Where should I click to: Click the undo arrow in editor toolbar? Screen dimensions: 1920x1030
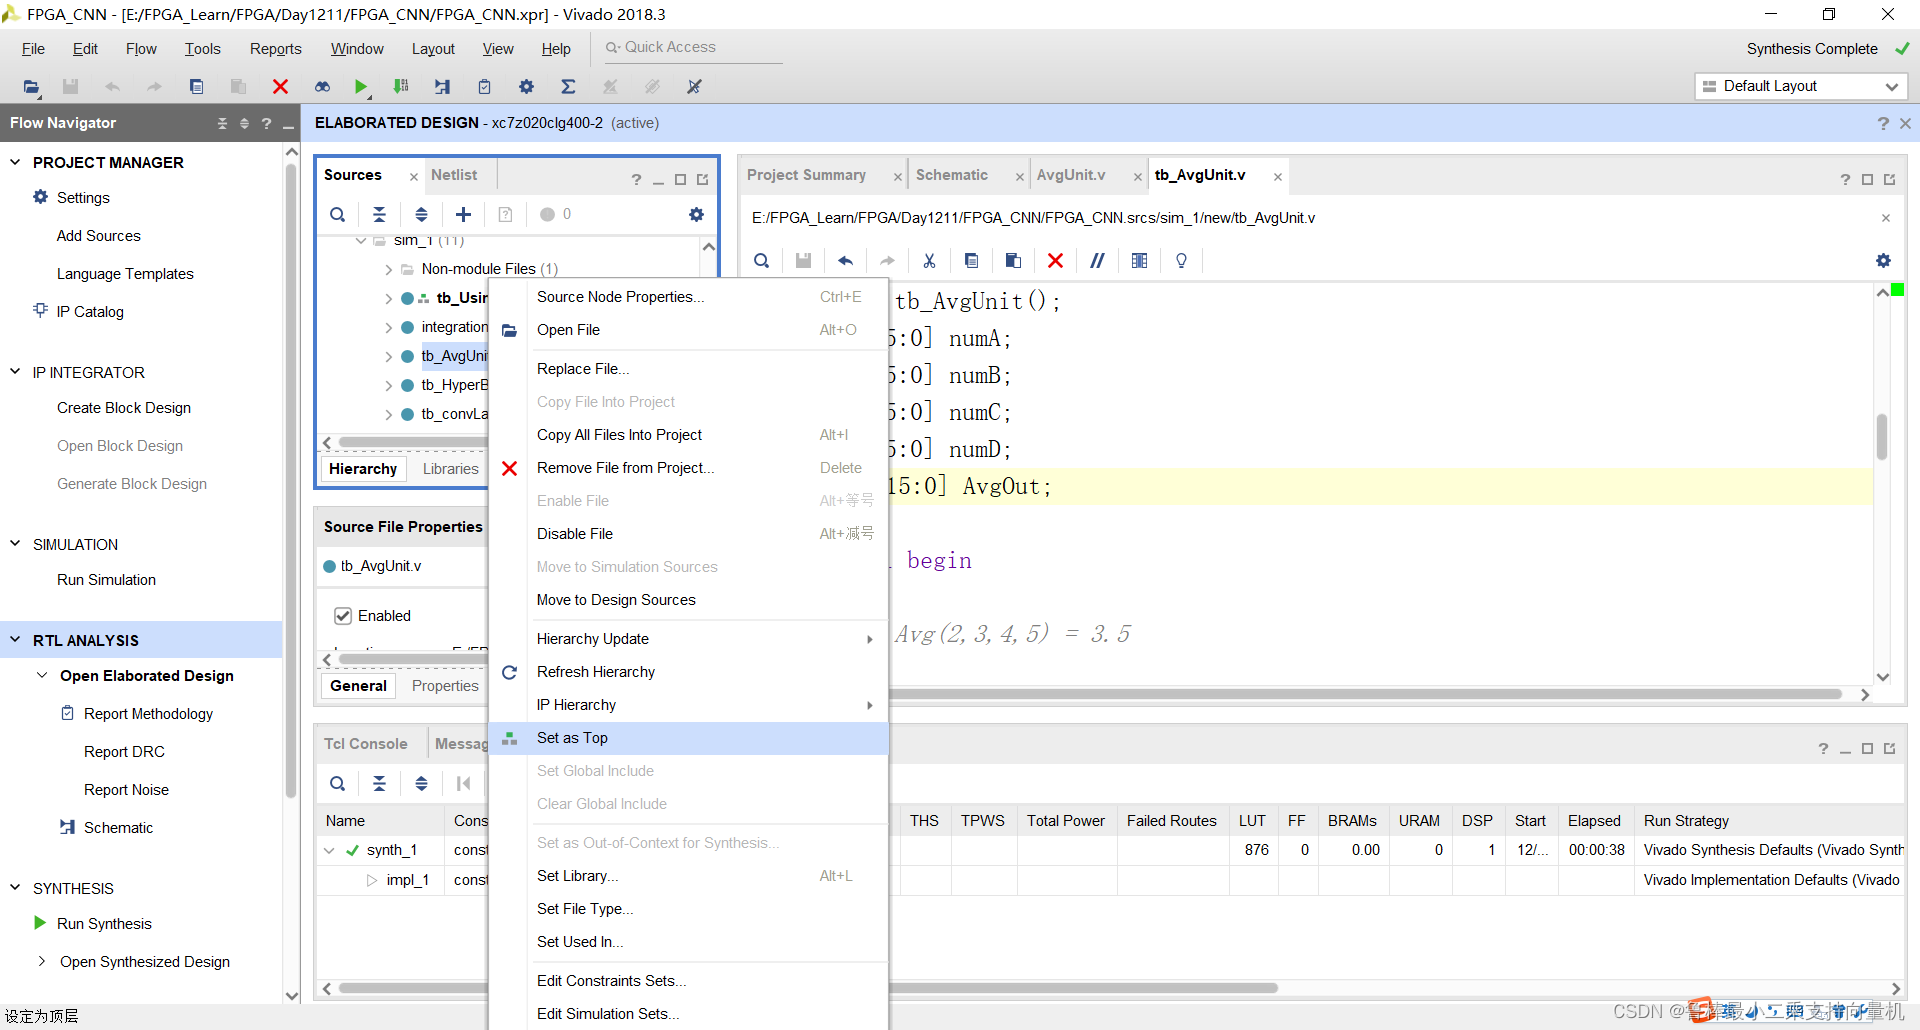845,260
